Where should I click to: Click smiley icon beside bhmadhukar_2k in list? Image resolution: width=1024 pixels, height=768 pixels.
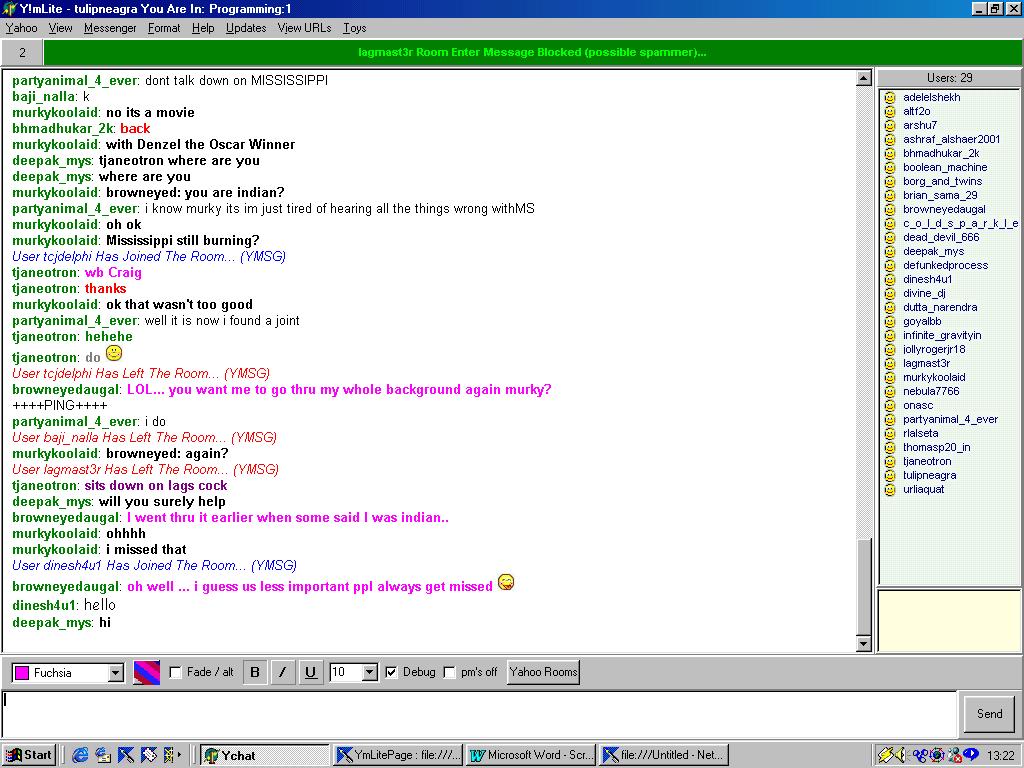[889, 153]
